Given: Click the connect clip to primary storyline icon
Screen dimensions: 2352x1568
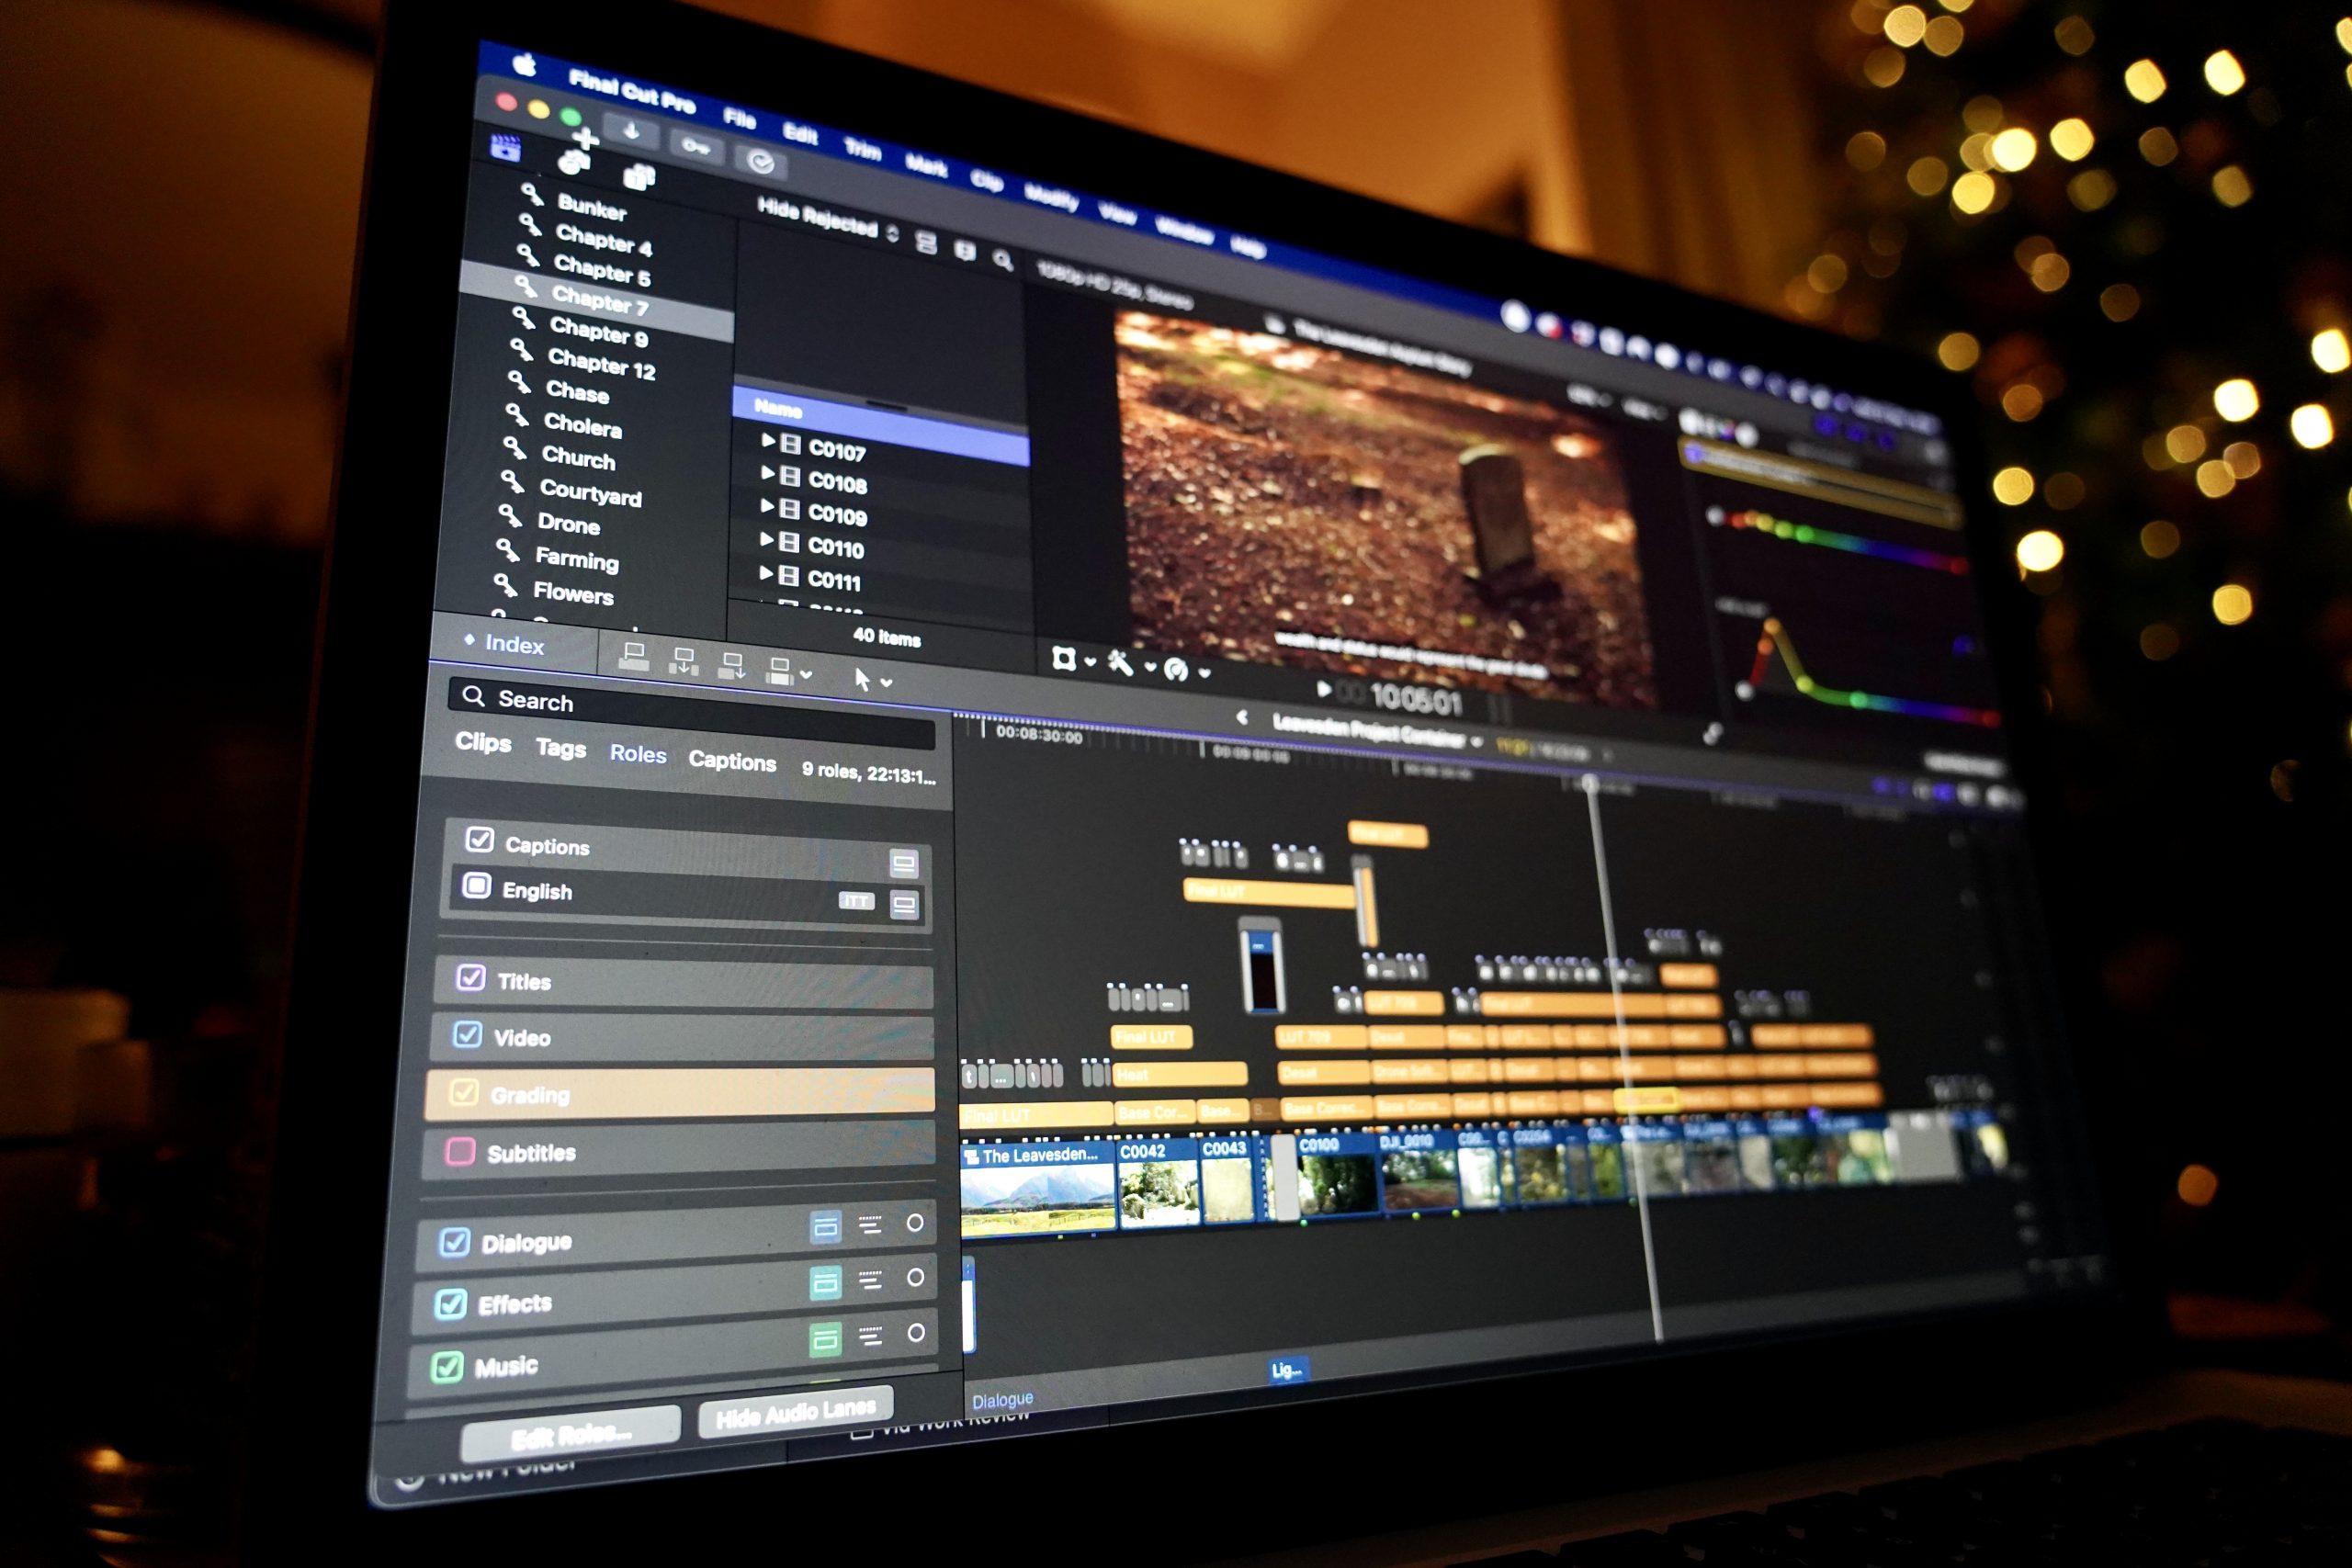Looking at the screenshot, I should coord(633,656).
